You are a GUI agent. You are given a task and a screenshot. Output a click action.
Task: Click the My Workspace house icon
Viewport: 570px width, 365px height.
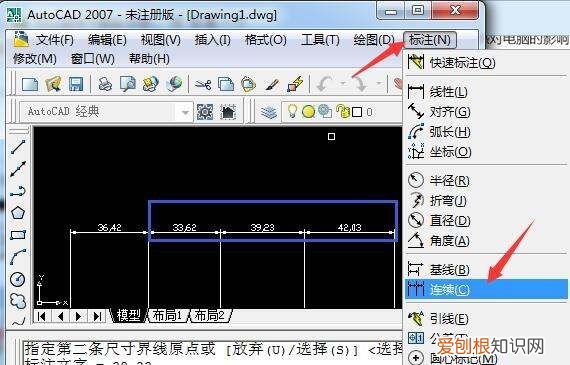click(228, 112)
